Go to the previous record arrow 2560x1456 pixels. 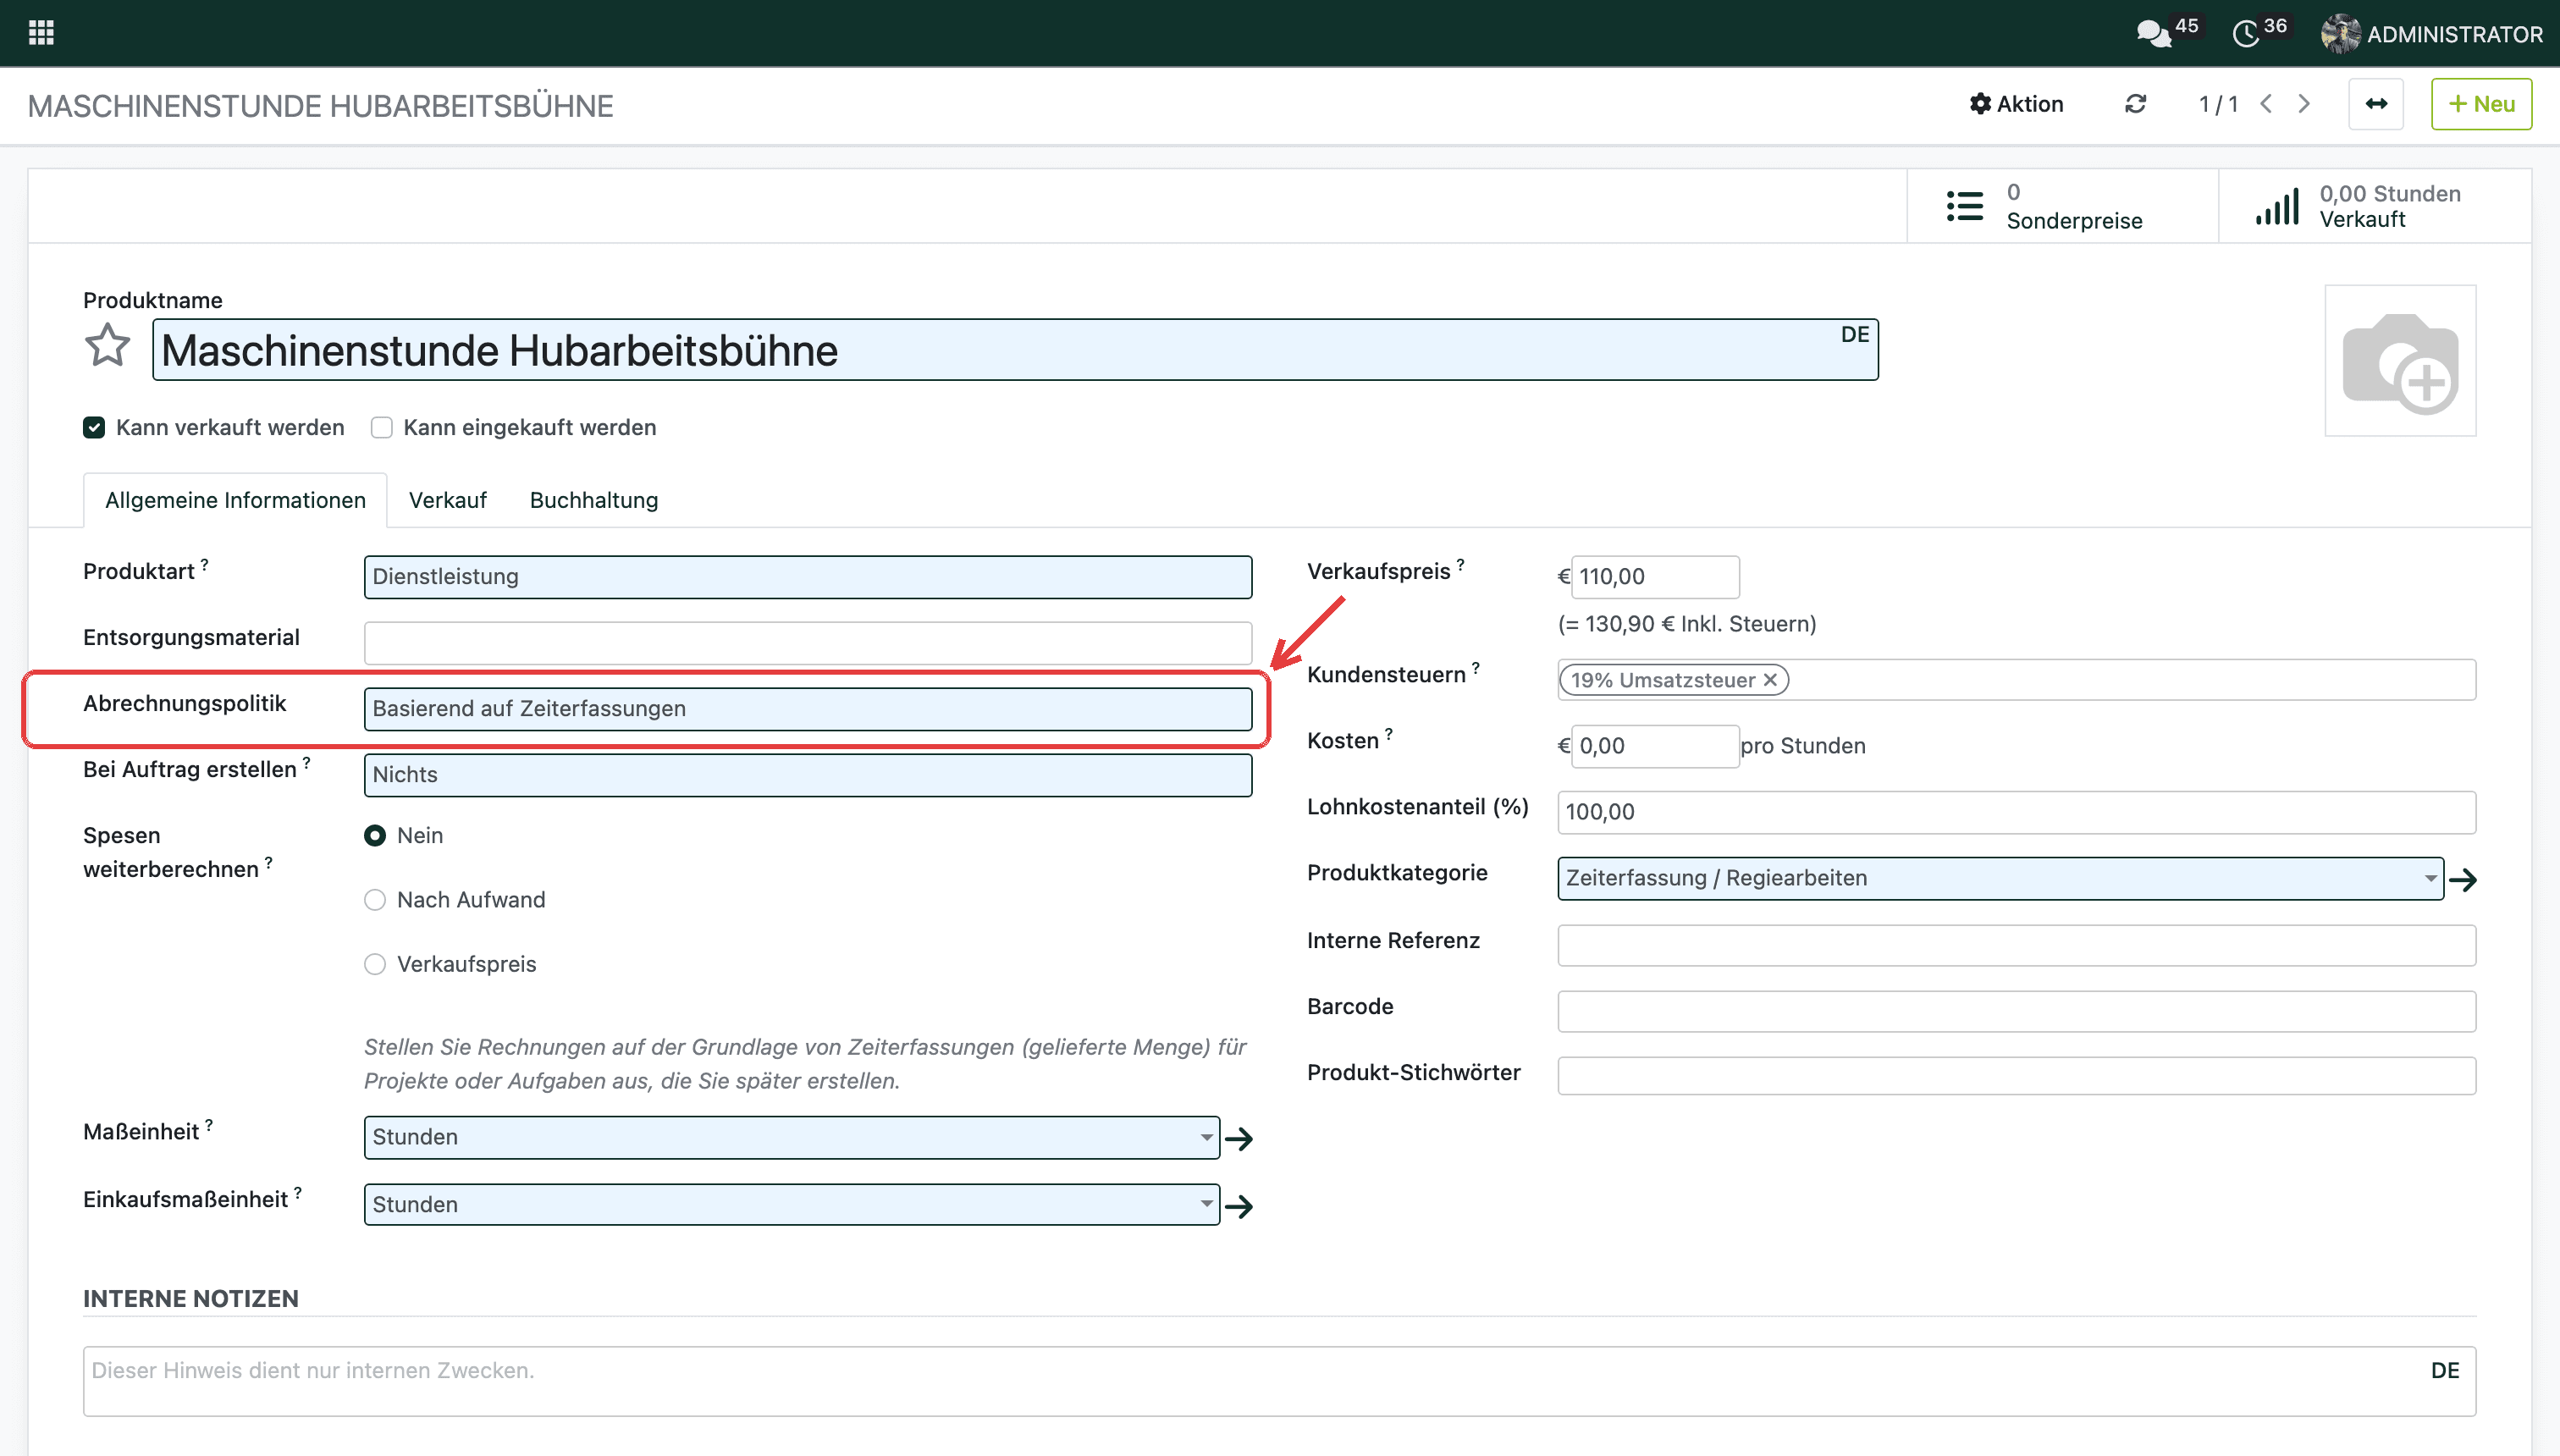coord(2267,104)
